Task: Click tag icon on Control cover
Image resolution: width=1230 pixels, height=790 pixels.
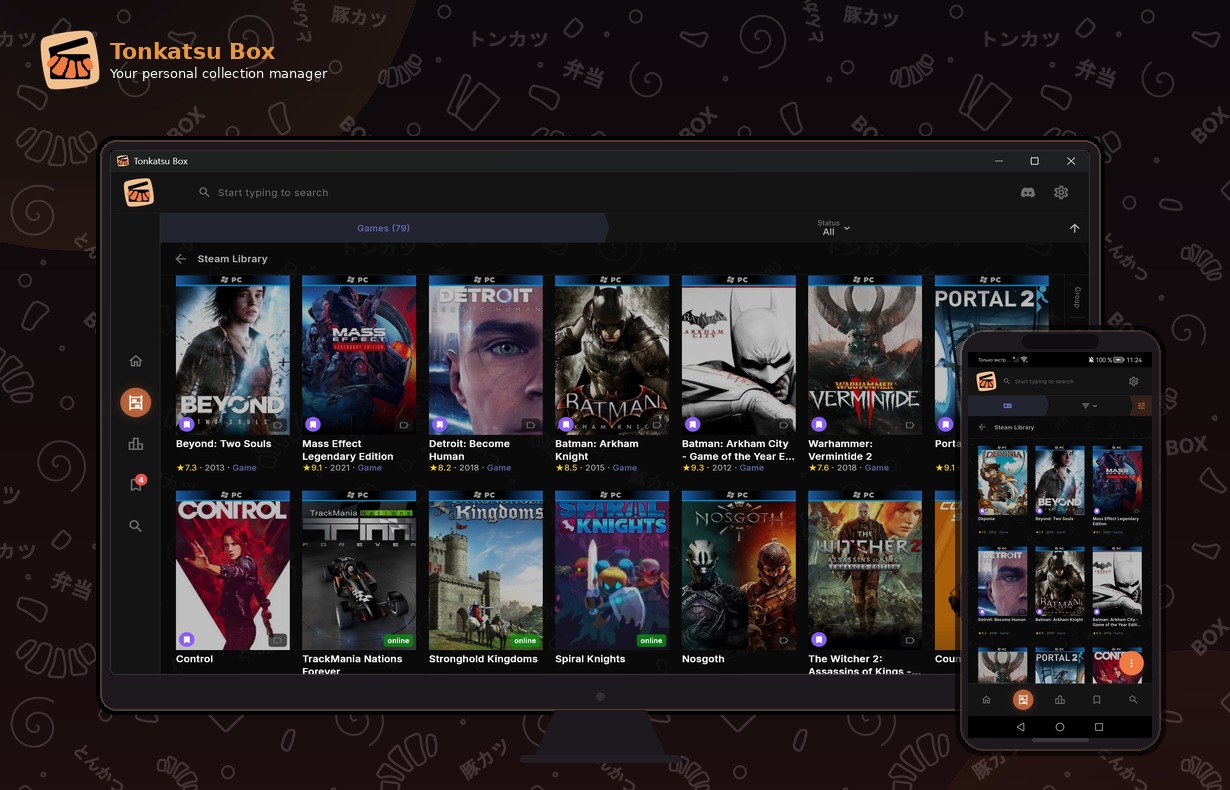Action: click(x=278, y=640)
